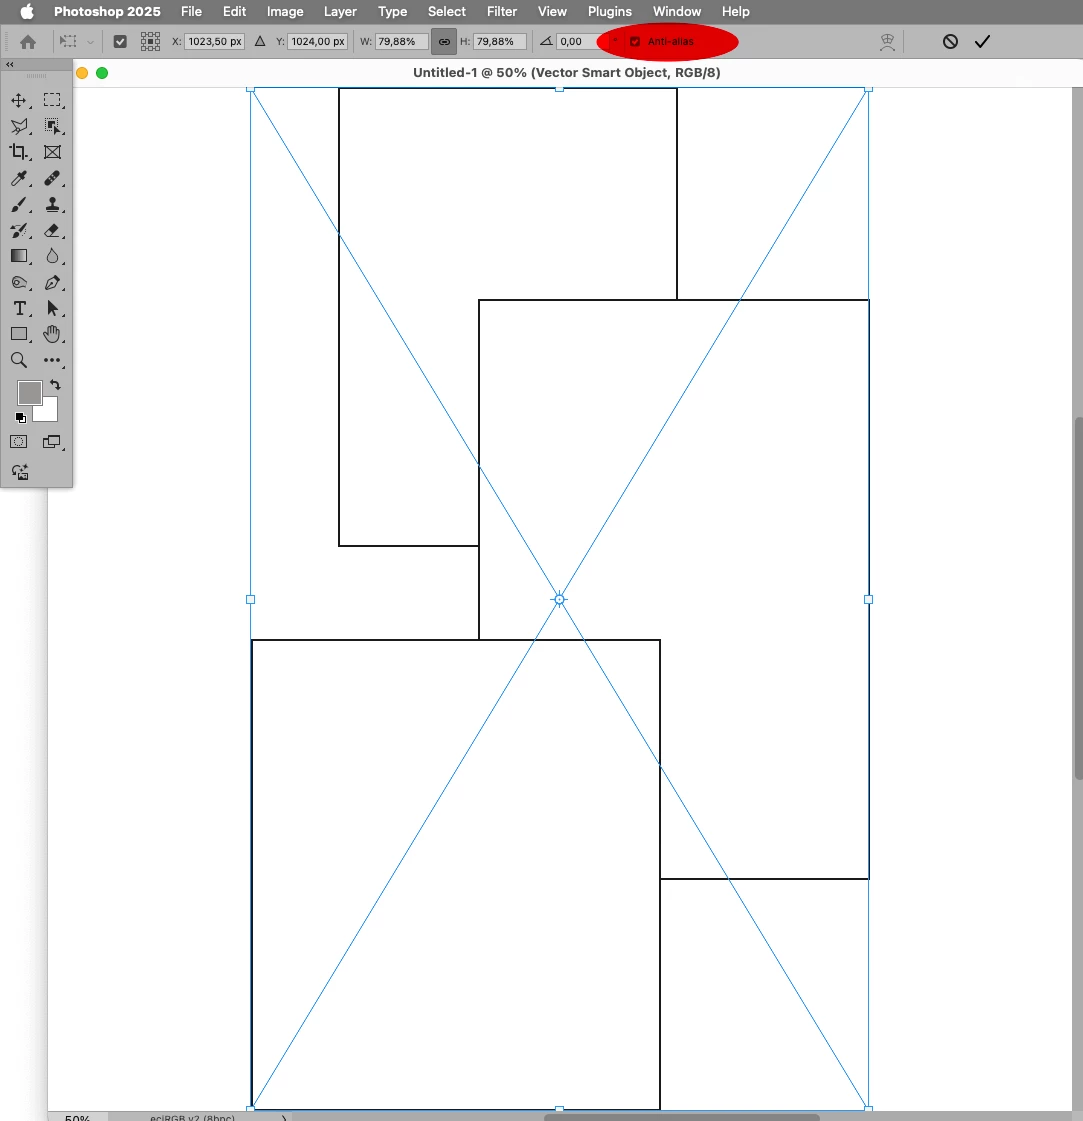Select the Eyedropper tool

coord(19,178)
